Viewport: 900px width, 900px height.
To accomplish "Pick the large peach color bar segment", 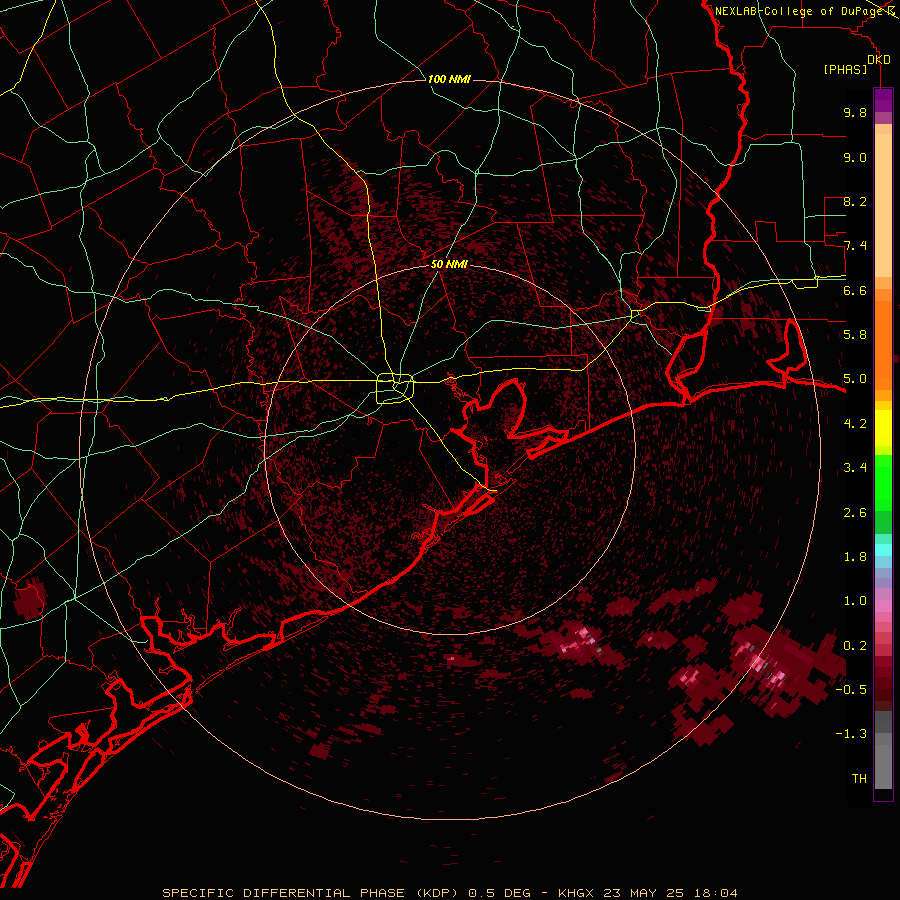I will tap(883, 206).
